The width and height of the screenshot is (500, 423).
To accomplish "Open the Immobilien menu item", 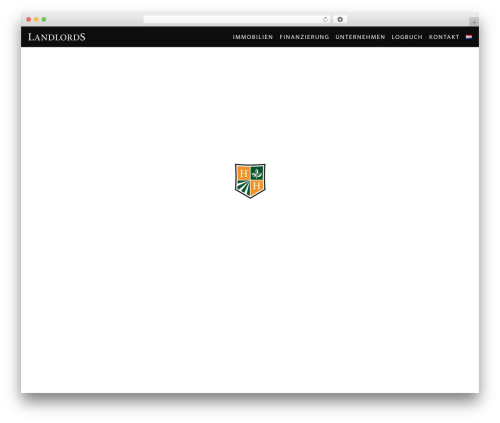I will tap(253, 37).
